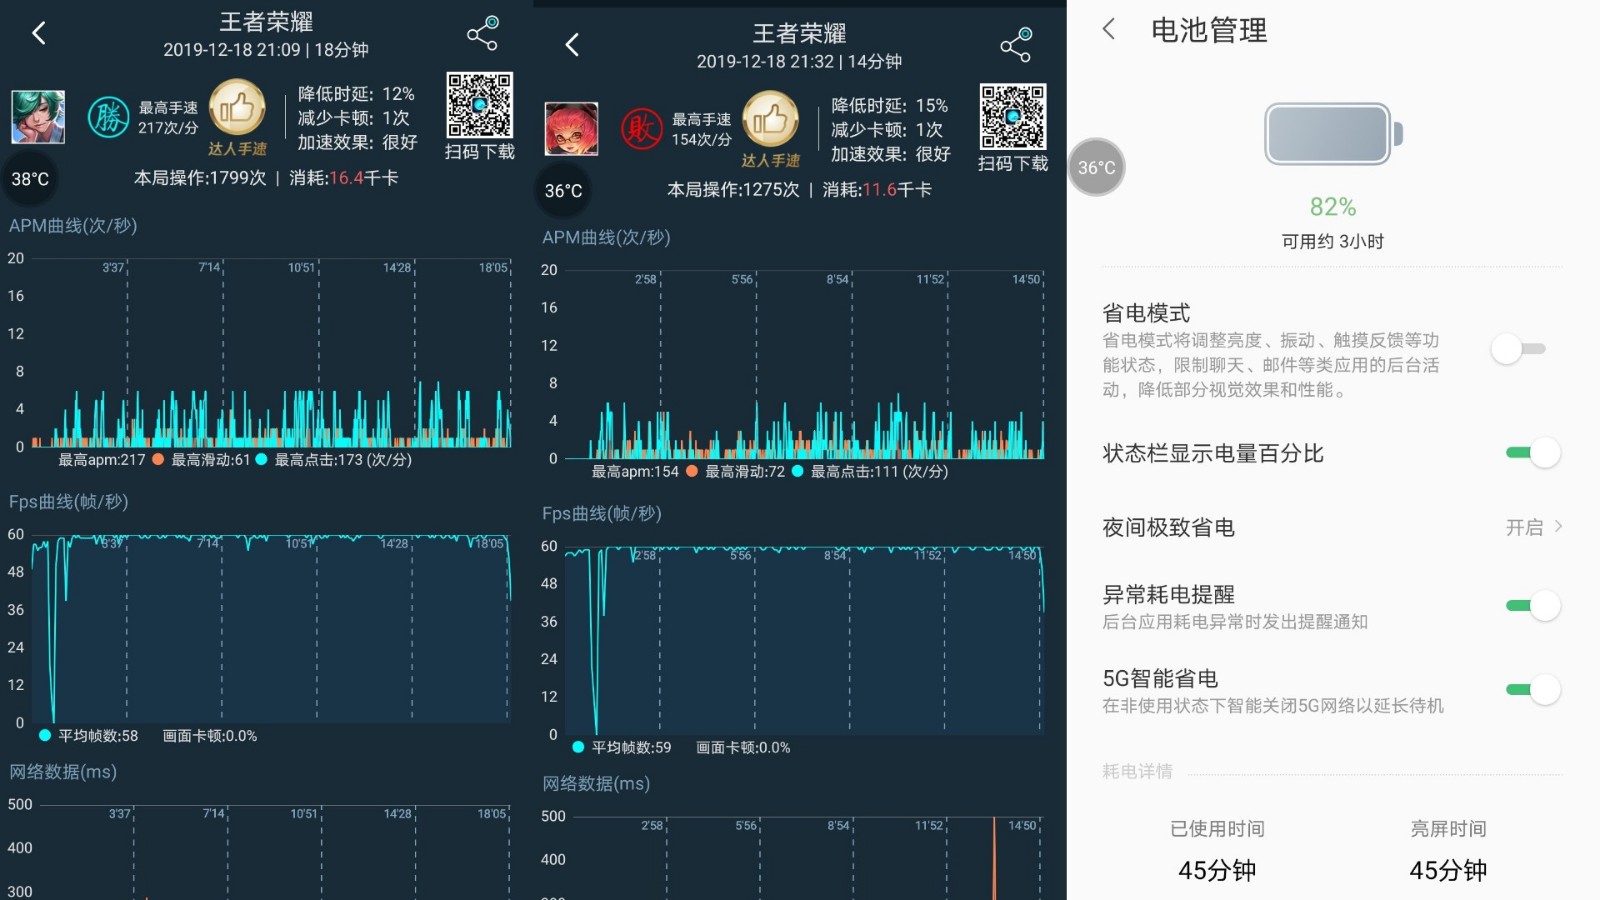Go back from the 14-minute game report
1600x900 pixels.
pyautogui.click(x=571, y=45)
